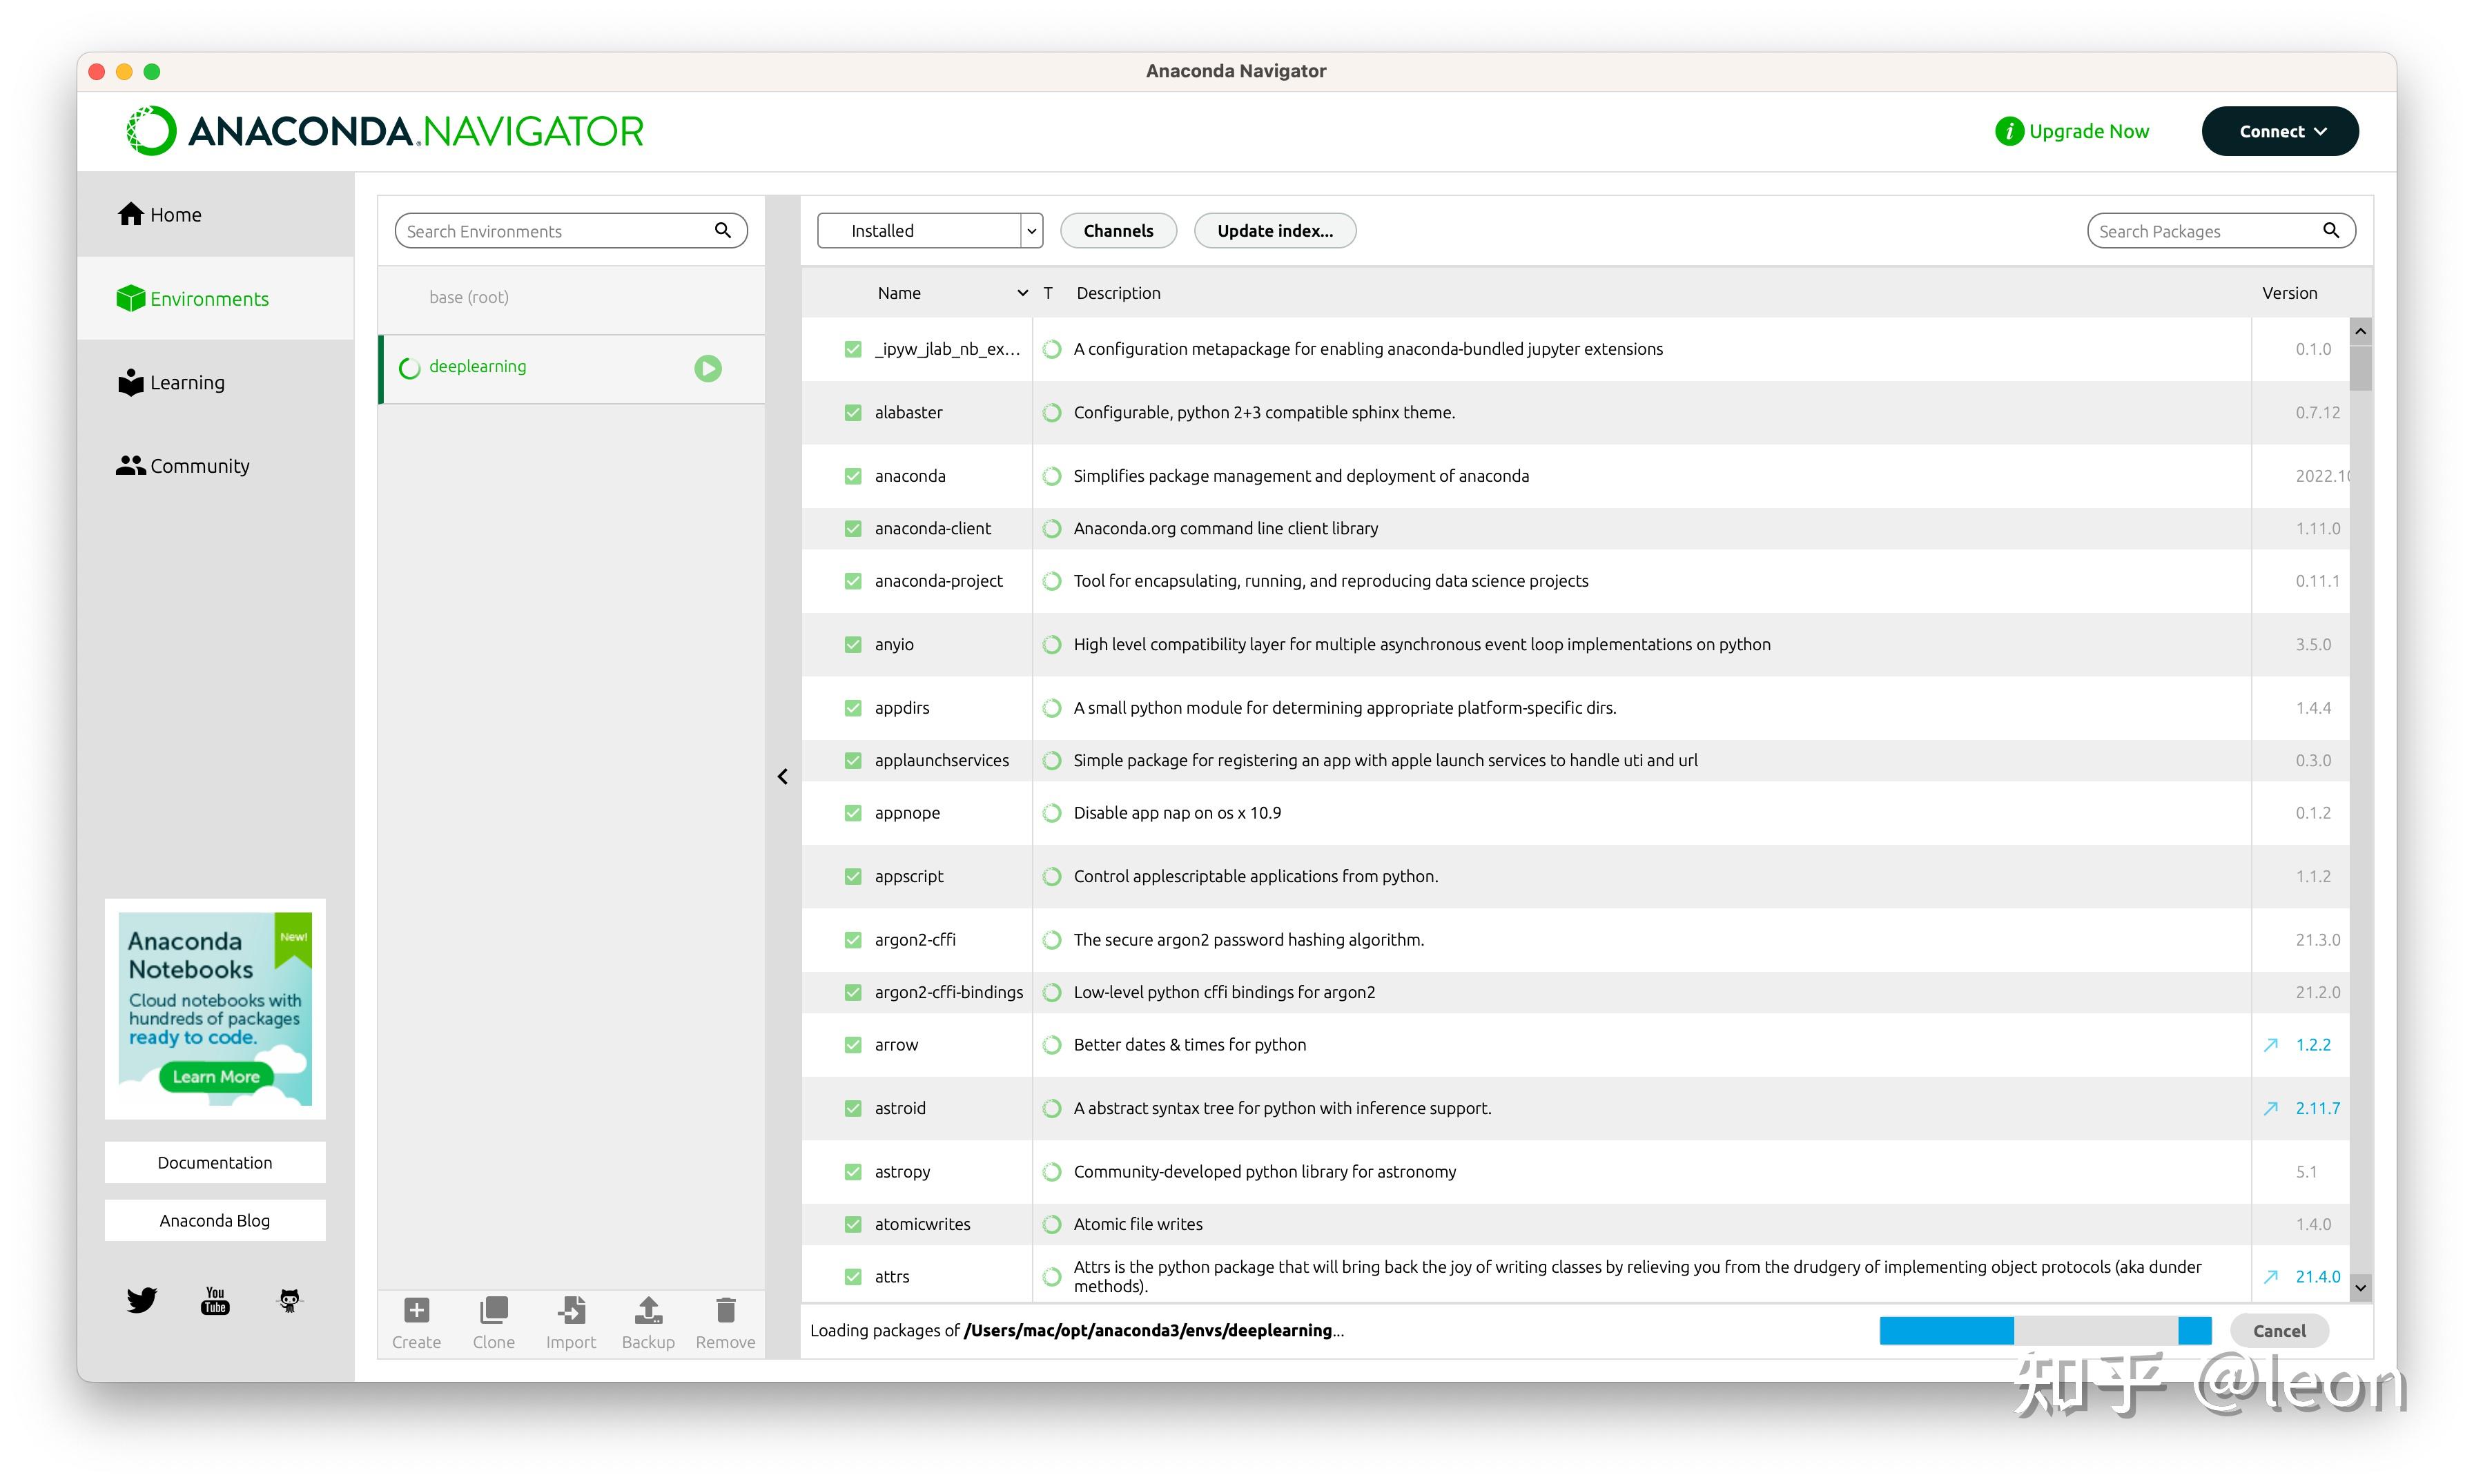Cancel the package loading operation
The height and width of the screenshot is (1484, 2474).
point(2279,1331)
